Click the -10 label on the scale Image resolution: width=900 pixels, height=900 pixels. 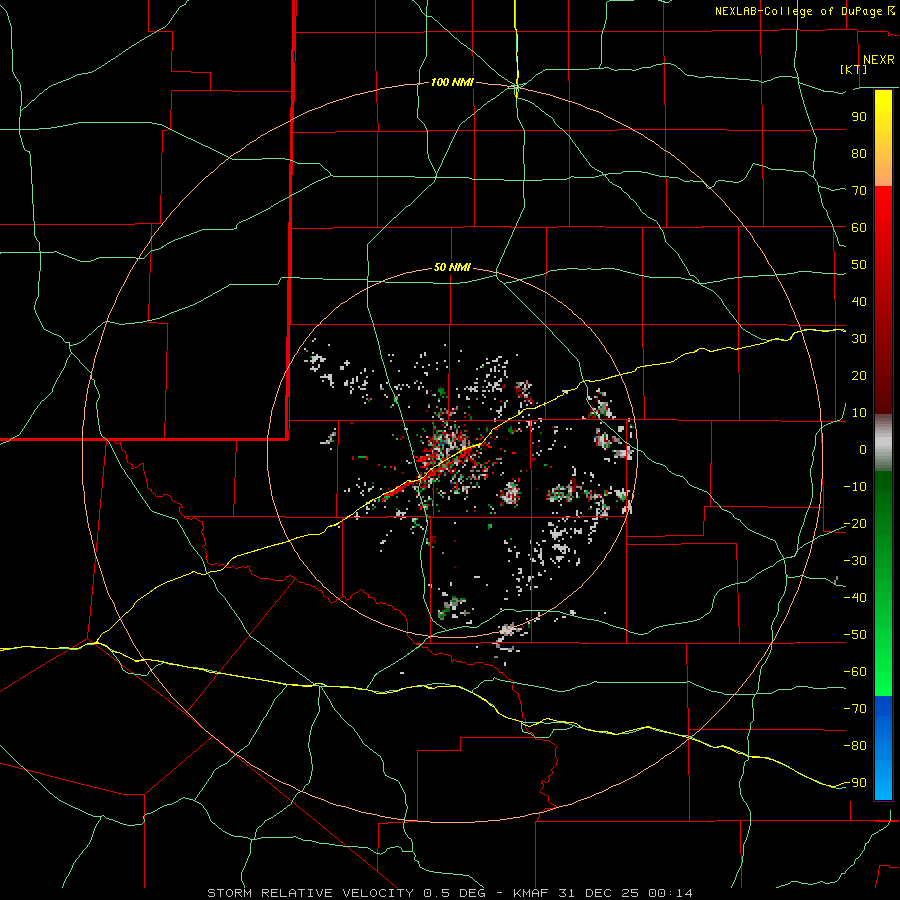(856, 487)
